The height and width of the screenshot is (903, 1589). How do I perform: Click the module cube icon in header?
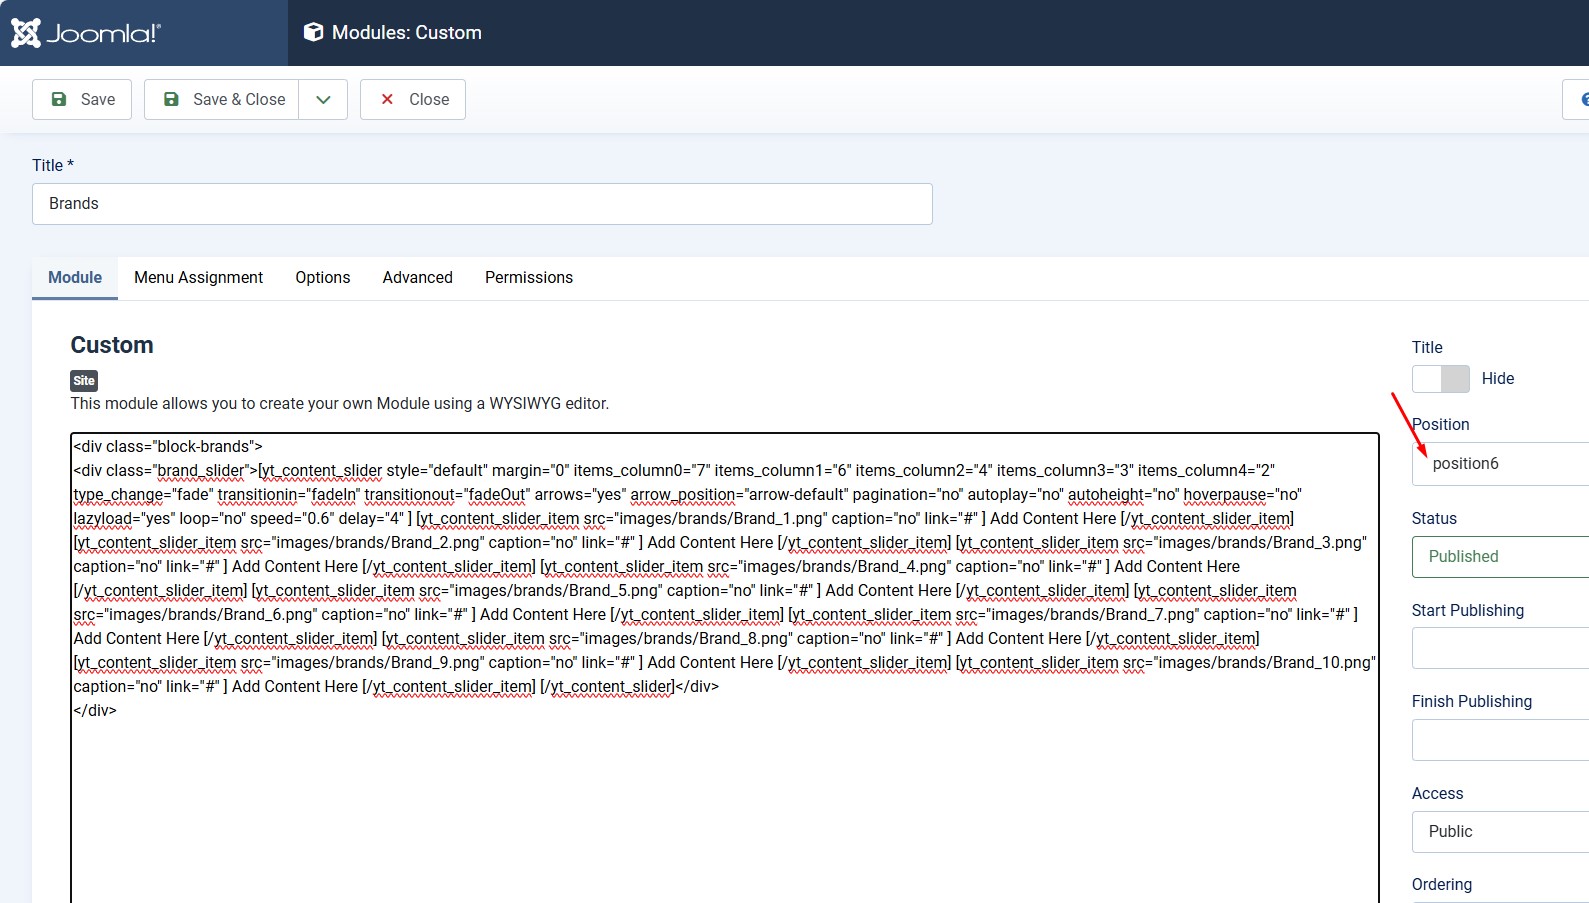click(x=313, y=33)
